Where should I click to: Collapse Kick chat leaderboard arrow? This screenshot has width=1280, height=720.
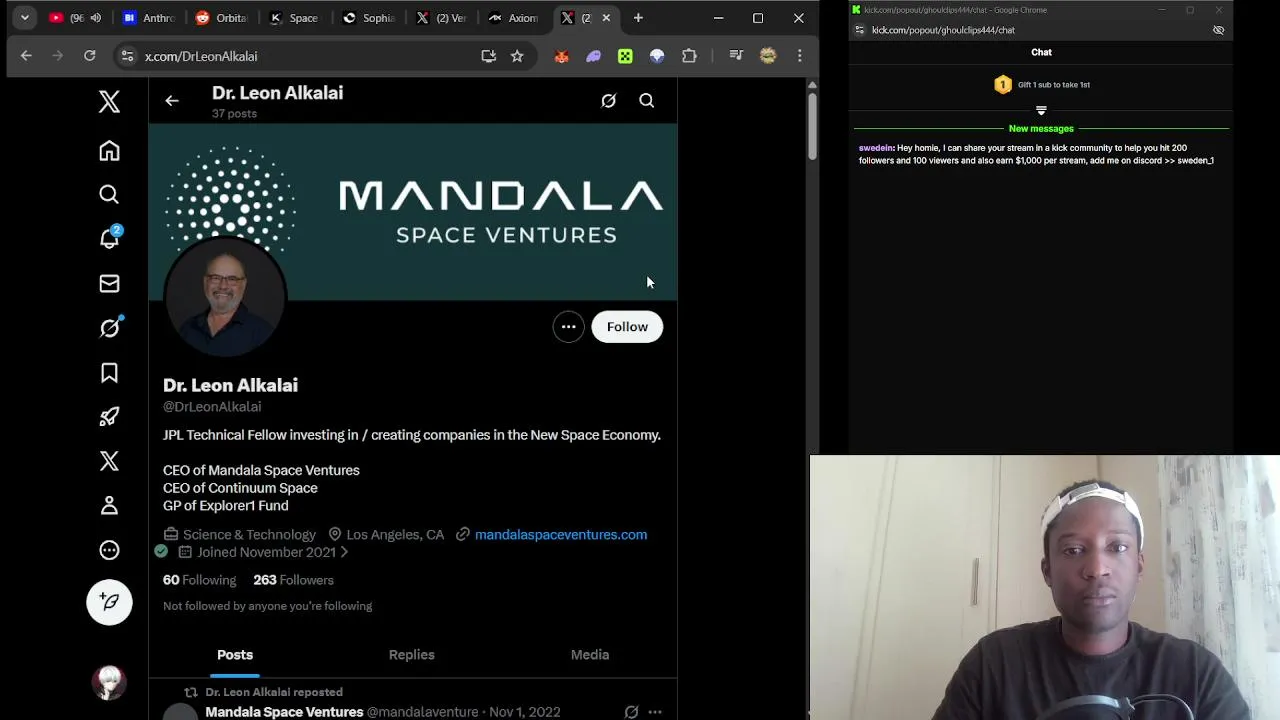point(1041,110)
